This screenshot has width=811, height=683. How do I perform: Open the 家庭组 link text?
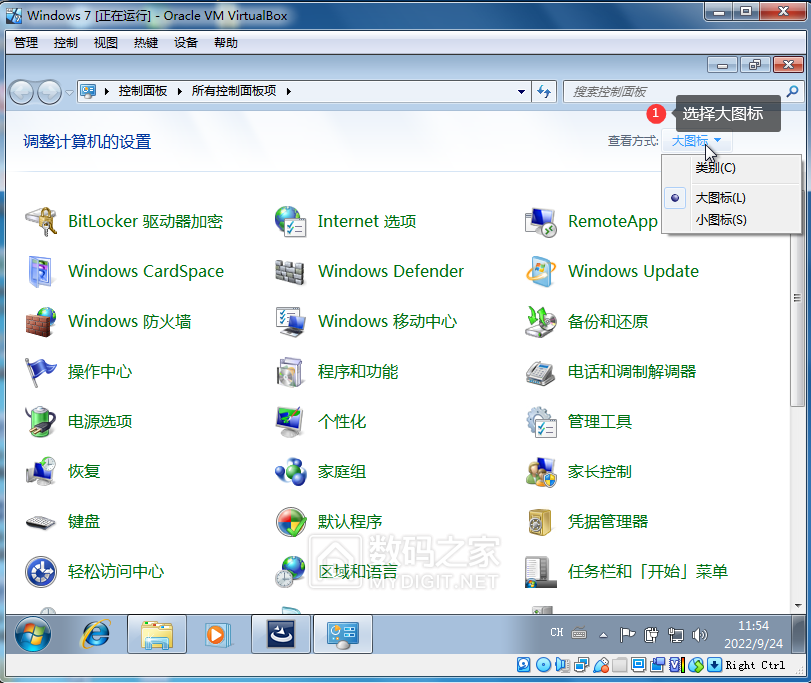tap(342, 472)
